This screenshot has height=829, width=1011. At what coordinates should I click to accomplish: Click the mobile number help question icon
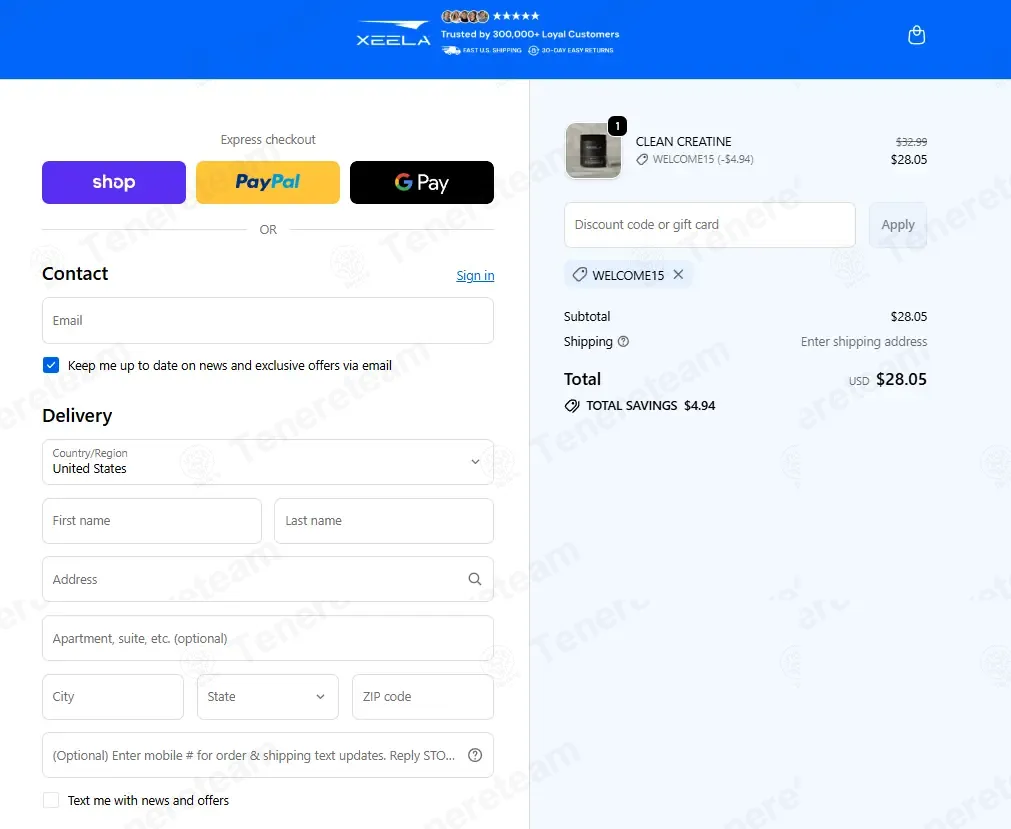click(x=475, y=755)
